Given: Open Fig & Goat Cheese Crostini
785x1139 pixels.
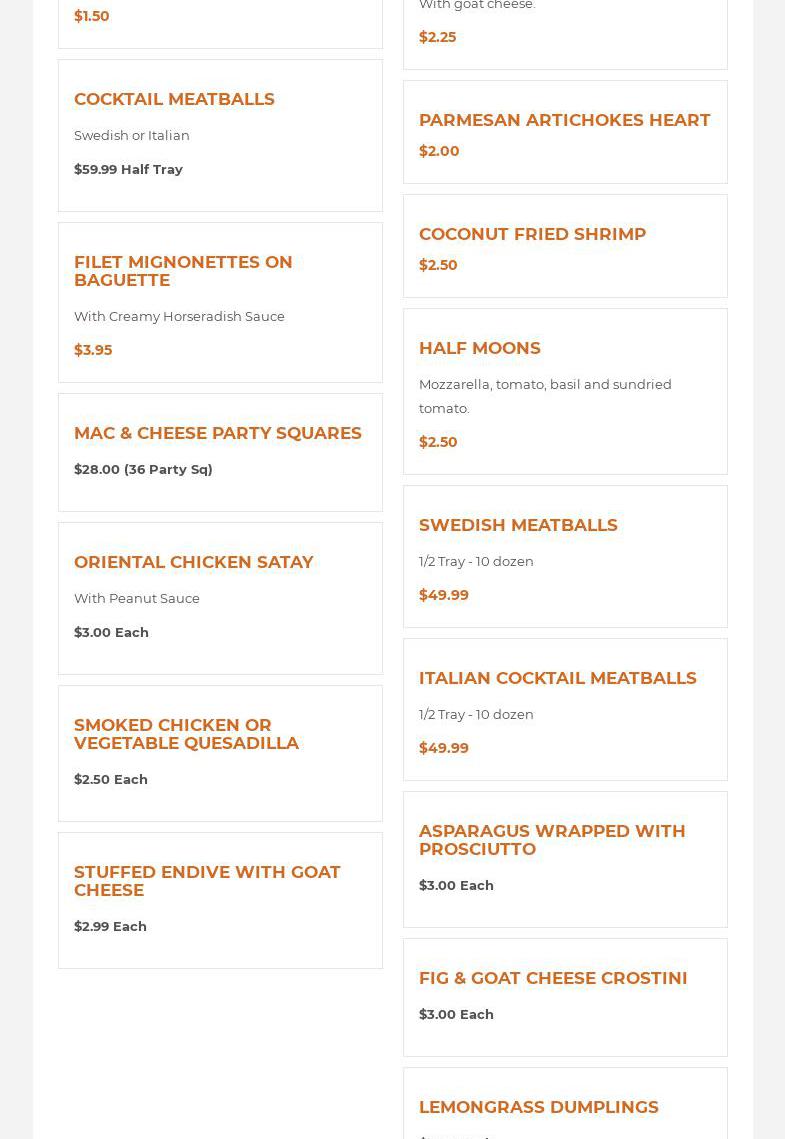Looking at the screenshot, I should click(x=553, y=978).
